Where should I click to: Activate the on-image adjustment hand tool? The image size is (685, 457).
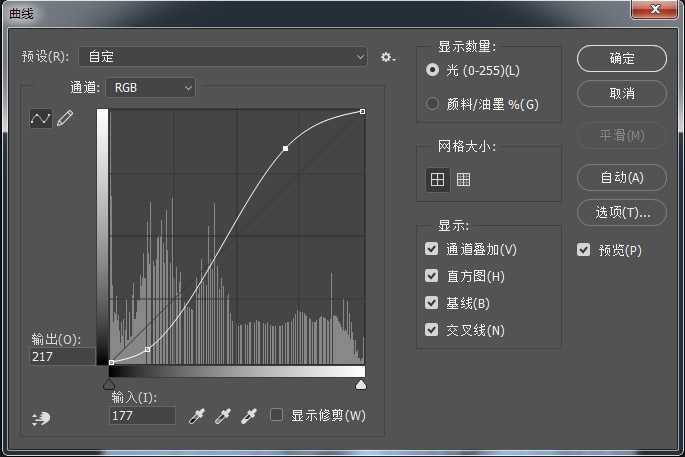tap(41, 418)
